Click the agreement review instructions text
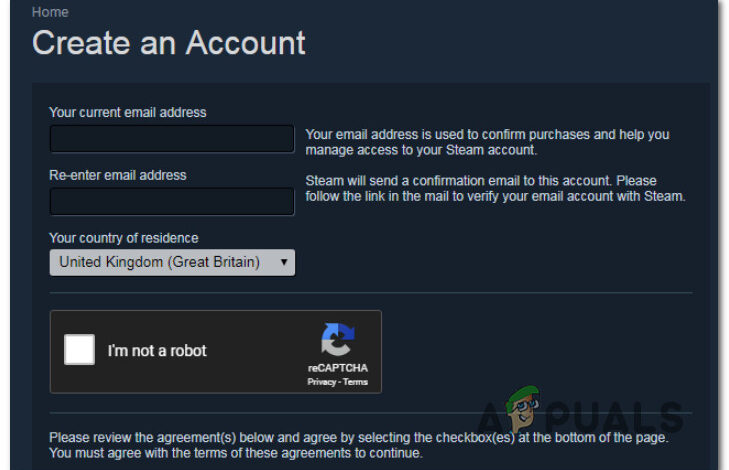Image resolution: width=729 pixels, height=470 pixels. (359, 445)
